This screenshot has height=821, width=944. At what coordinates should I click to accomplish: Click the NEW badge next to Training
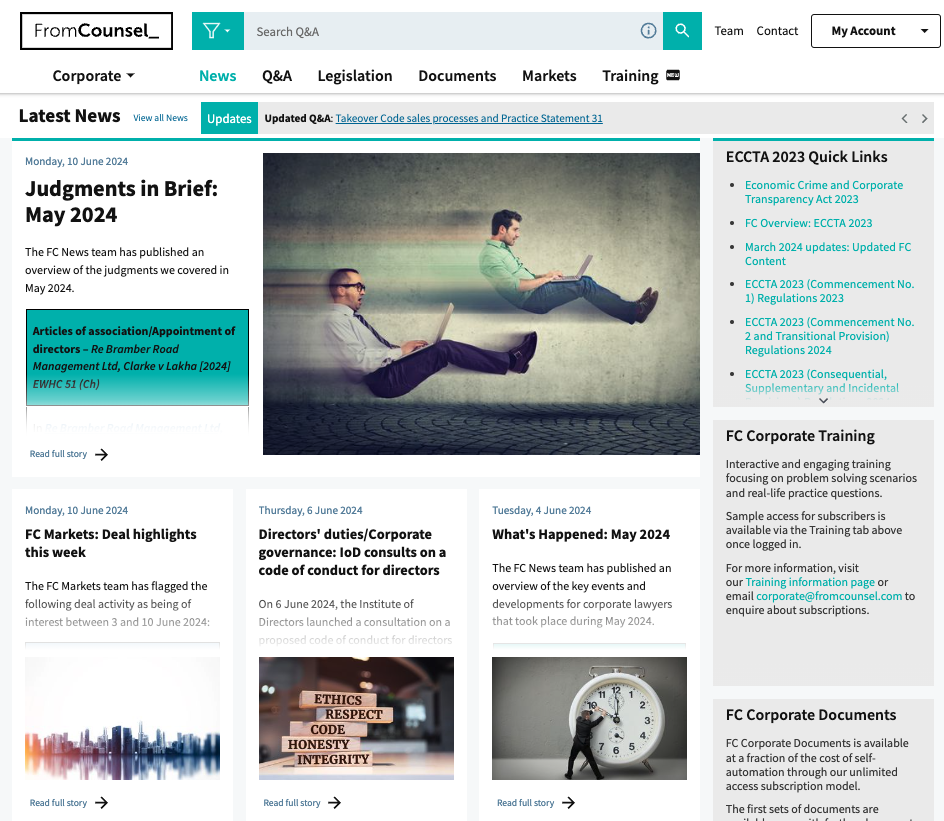(674, 75)
